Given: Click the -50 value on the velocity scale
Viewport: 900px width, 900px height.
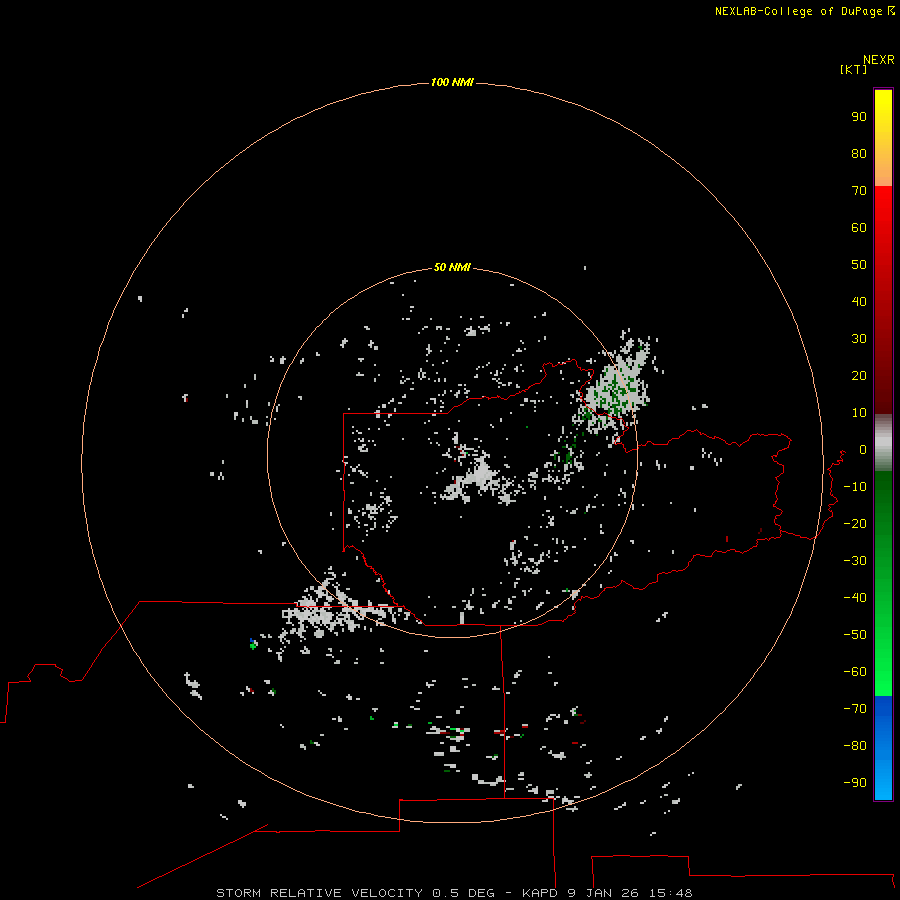Looking at the screenshot, I should pyautogui.click(x=855, y=635).
